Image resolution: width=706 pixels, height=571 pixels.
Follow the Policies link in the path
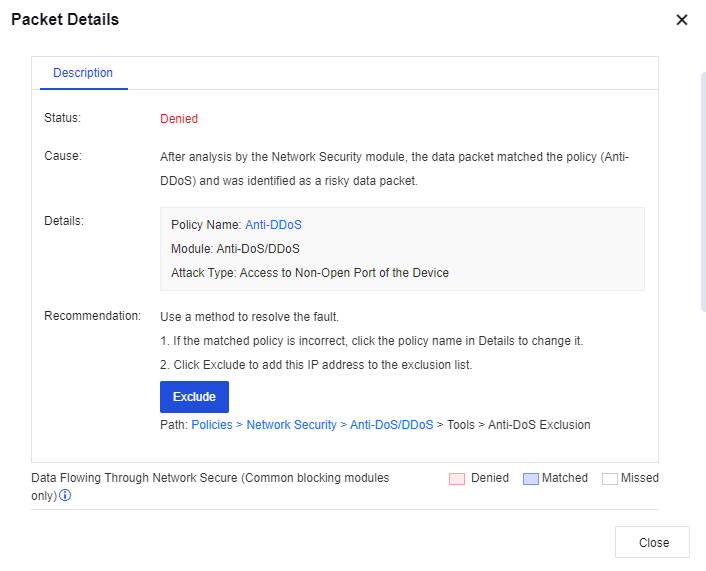tap(212, 424)
